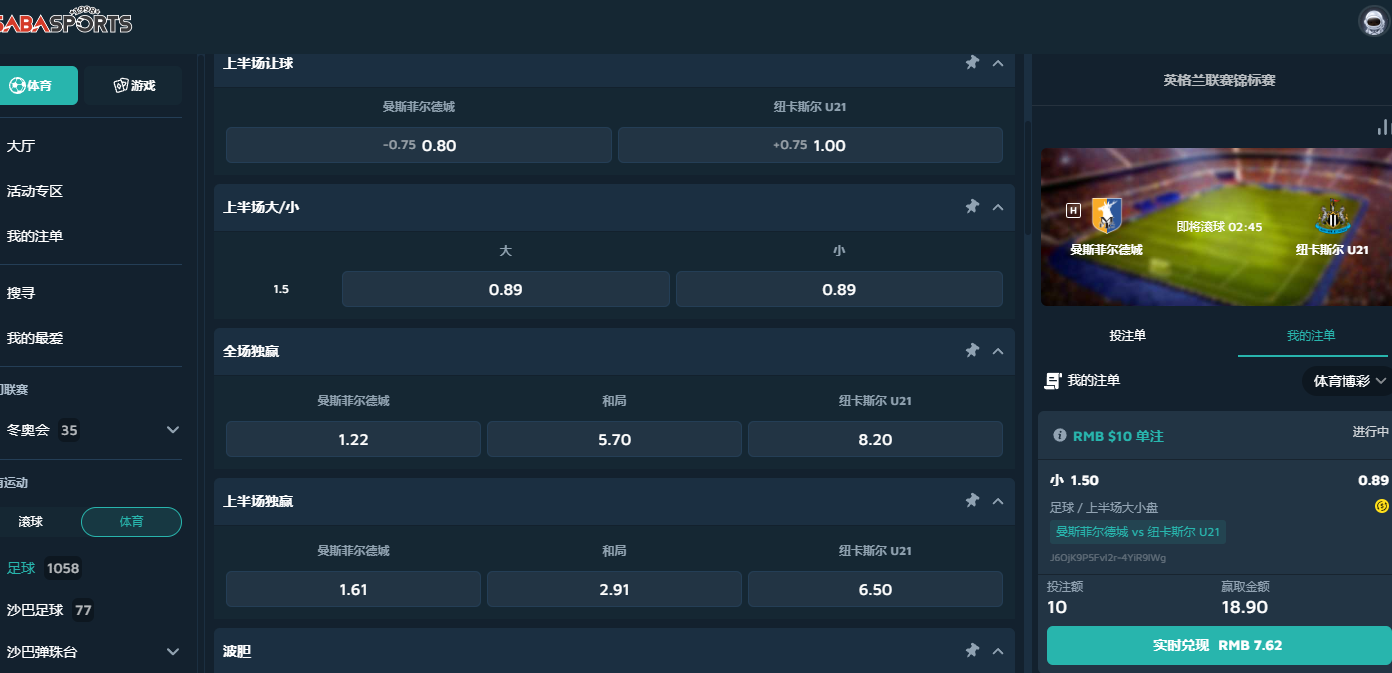
Task: Click the info icon beside RMB $10 单注
Action: coord(1059,436)
